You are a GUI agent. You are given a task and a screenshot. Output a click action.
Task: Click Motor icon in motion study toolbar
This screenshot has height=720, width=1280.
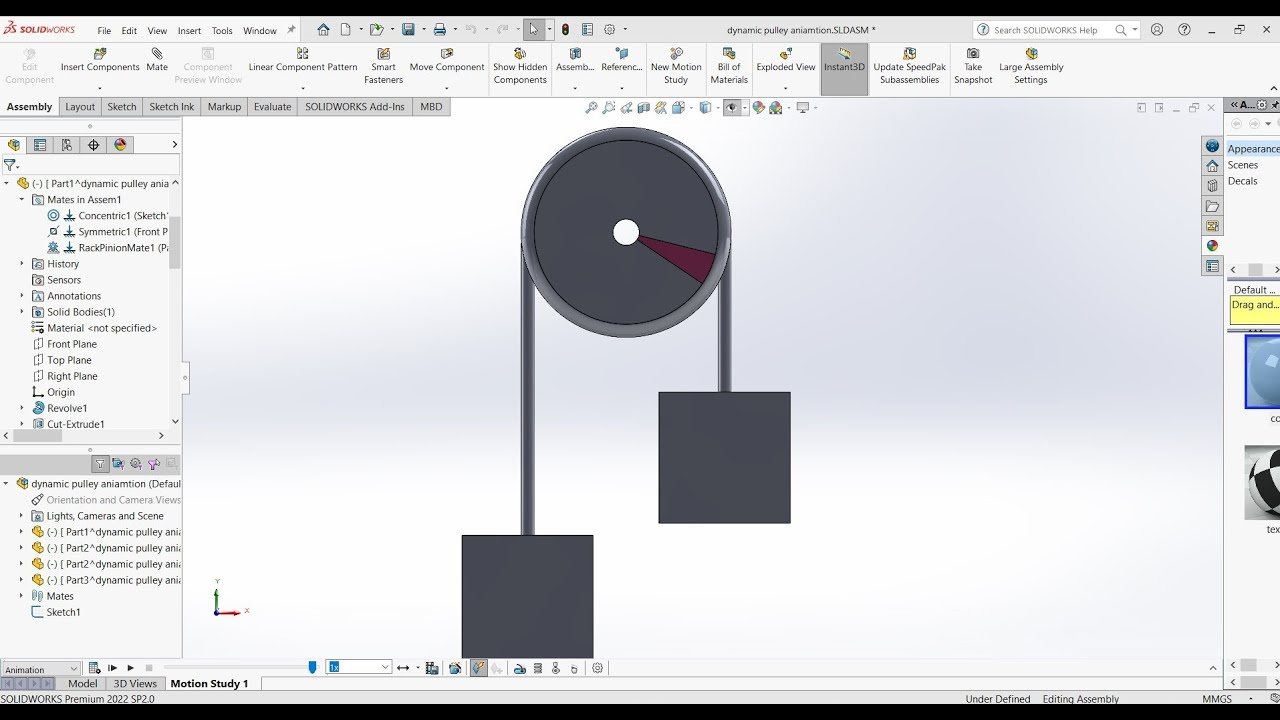(520, 668)
